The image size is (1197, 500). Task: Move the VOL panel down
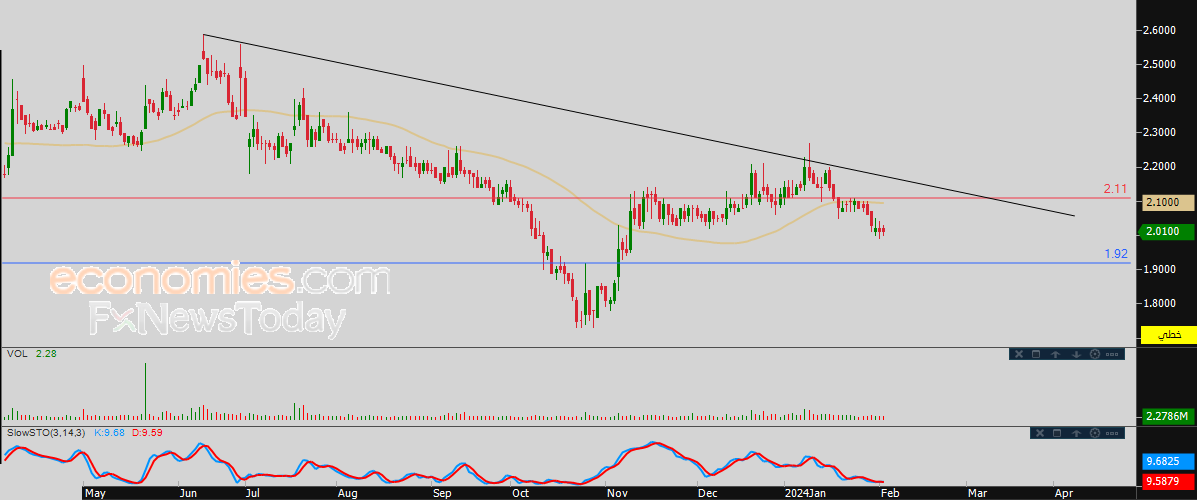point(1076,354)
